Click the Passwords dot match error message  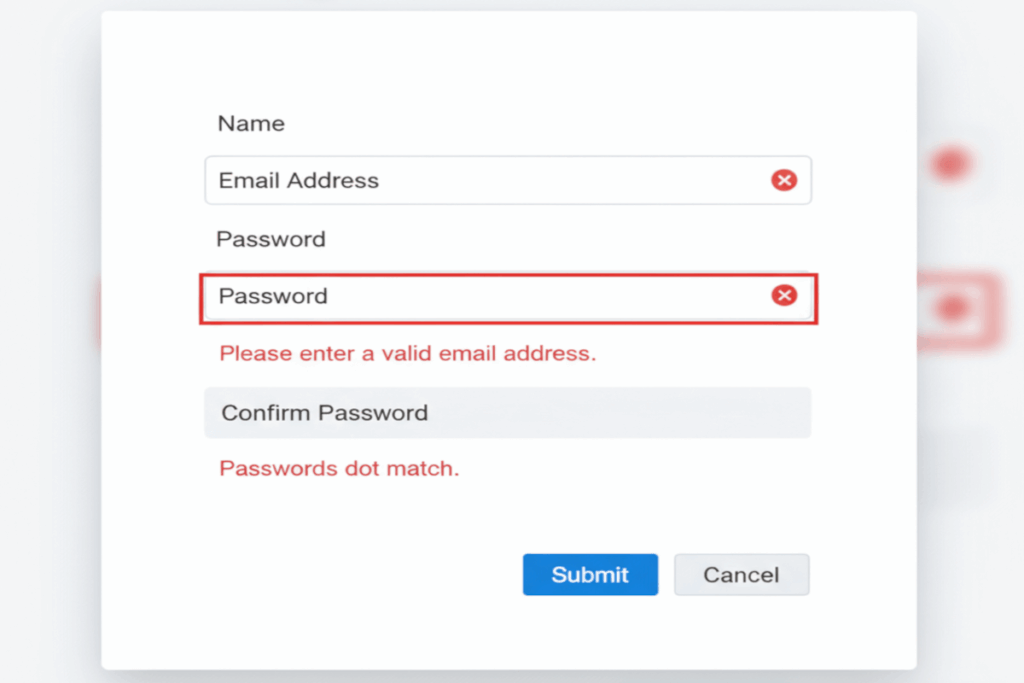pyautogui.click(x=338, y=468)
